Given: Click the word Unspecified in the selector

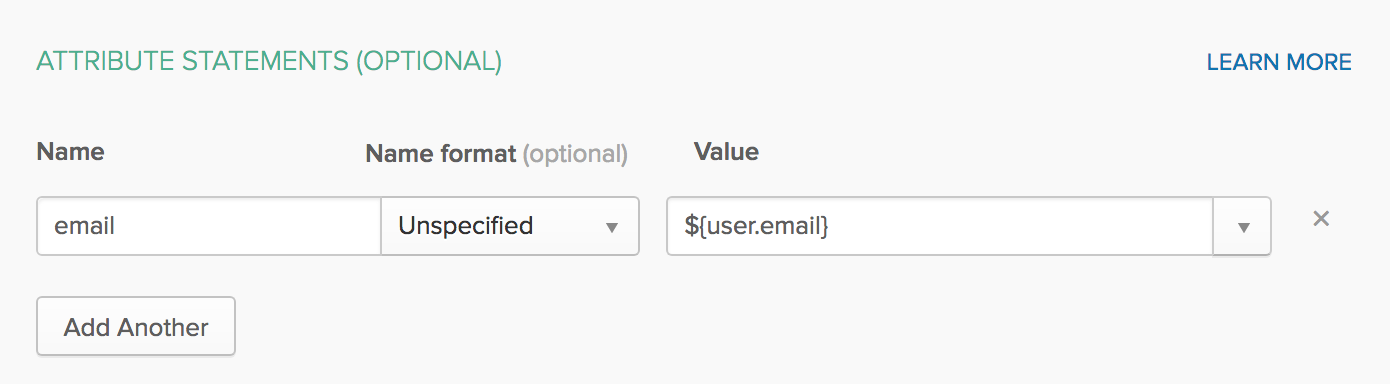Looking at the screenshot, I should (466, 226).
